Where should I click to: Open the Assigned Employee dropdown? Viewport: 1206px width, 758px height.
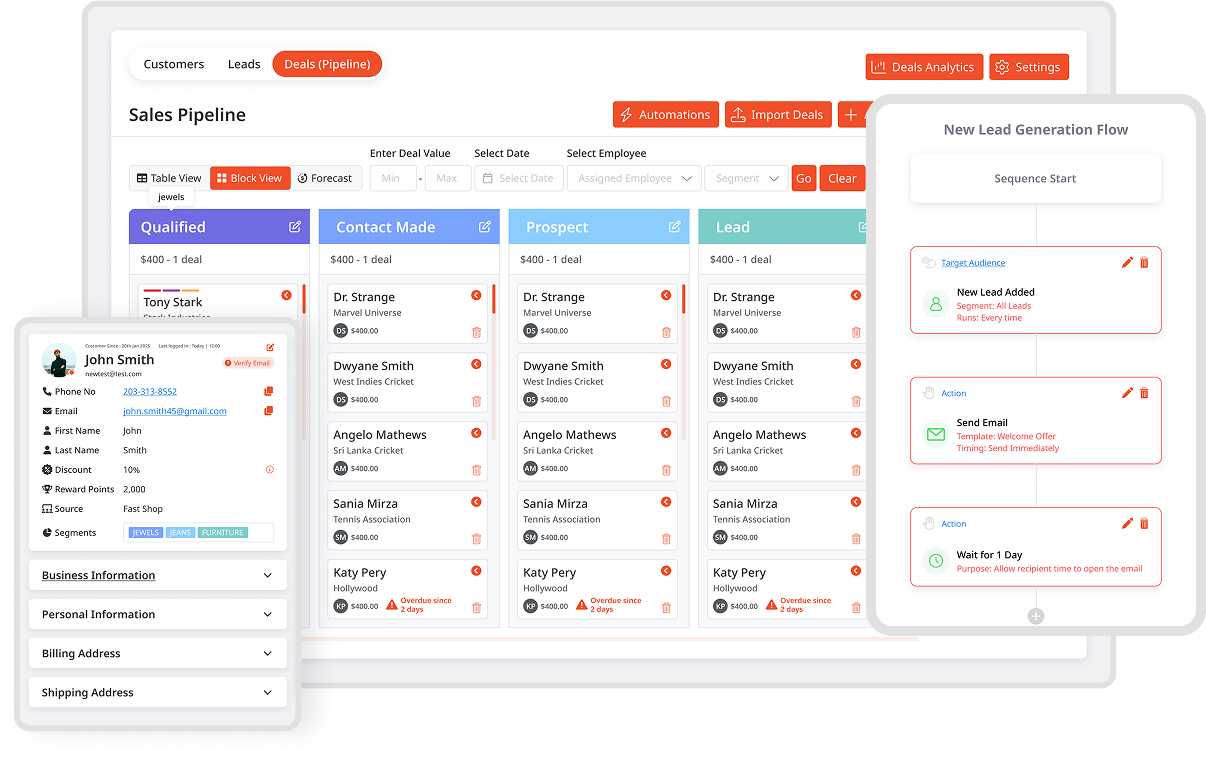(634, 178)
